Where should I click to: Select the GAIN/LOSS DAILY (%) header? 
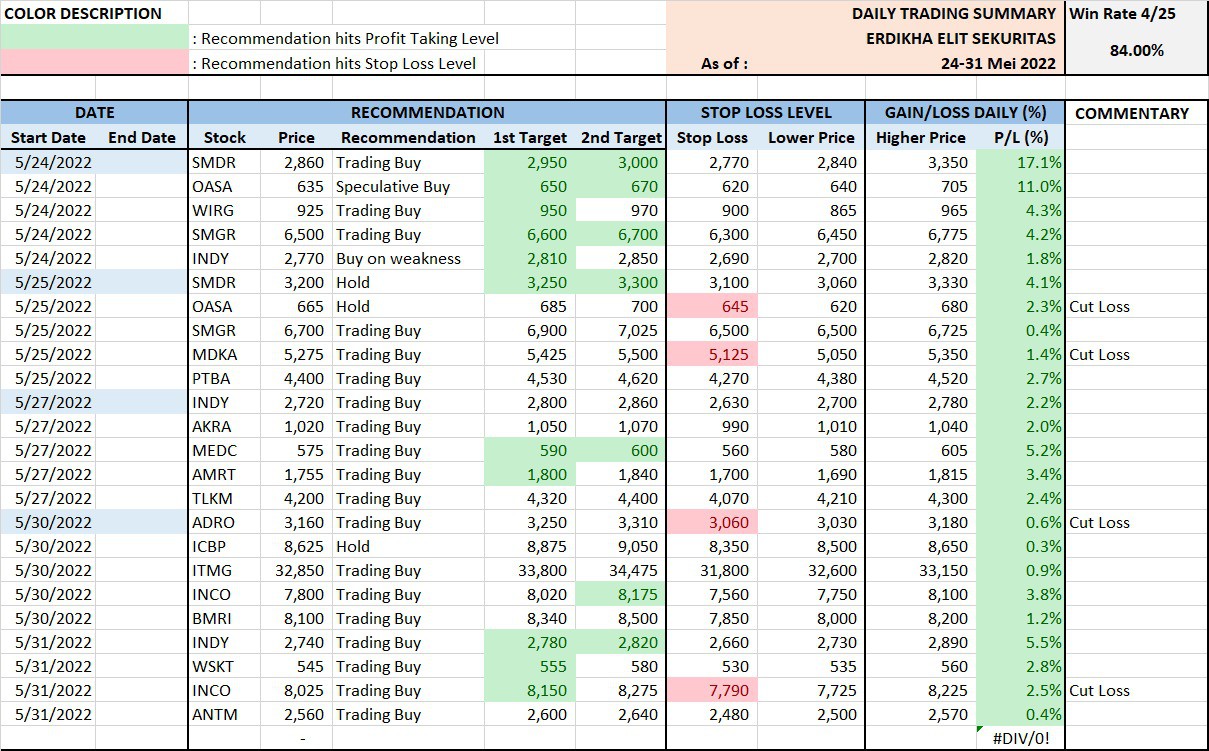click(965, 113)
